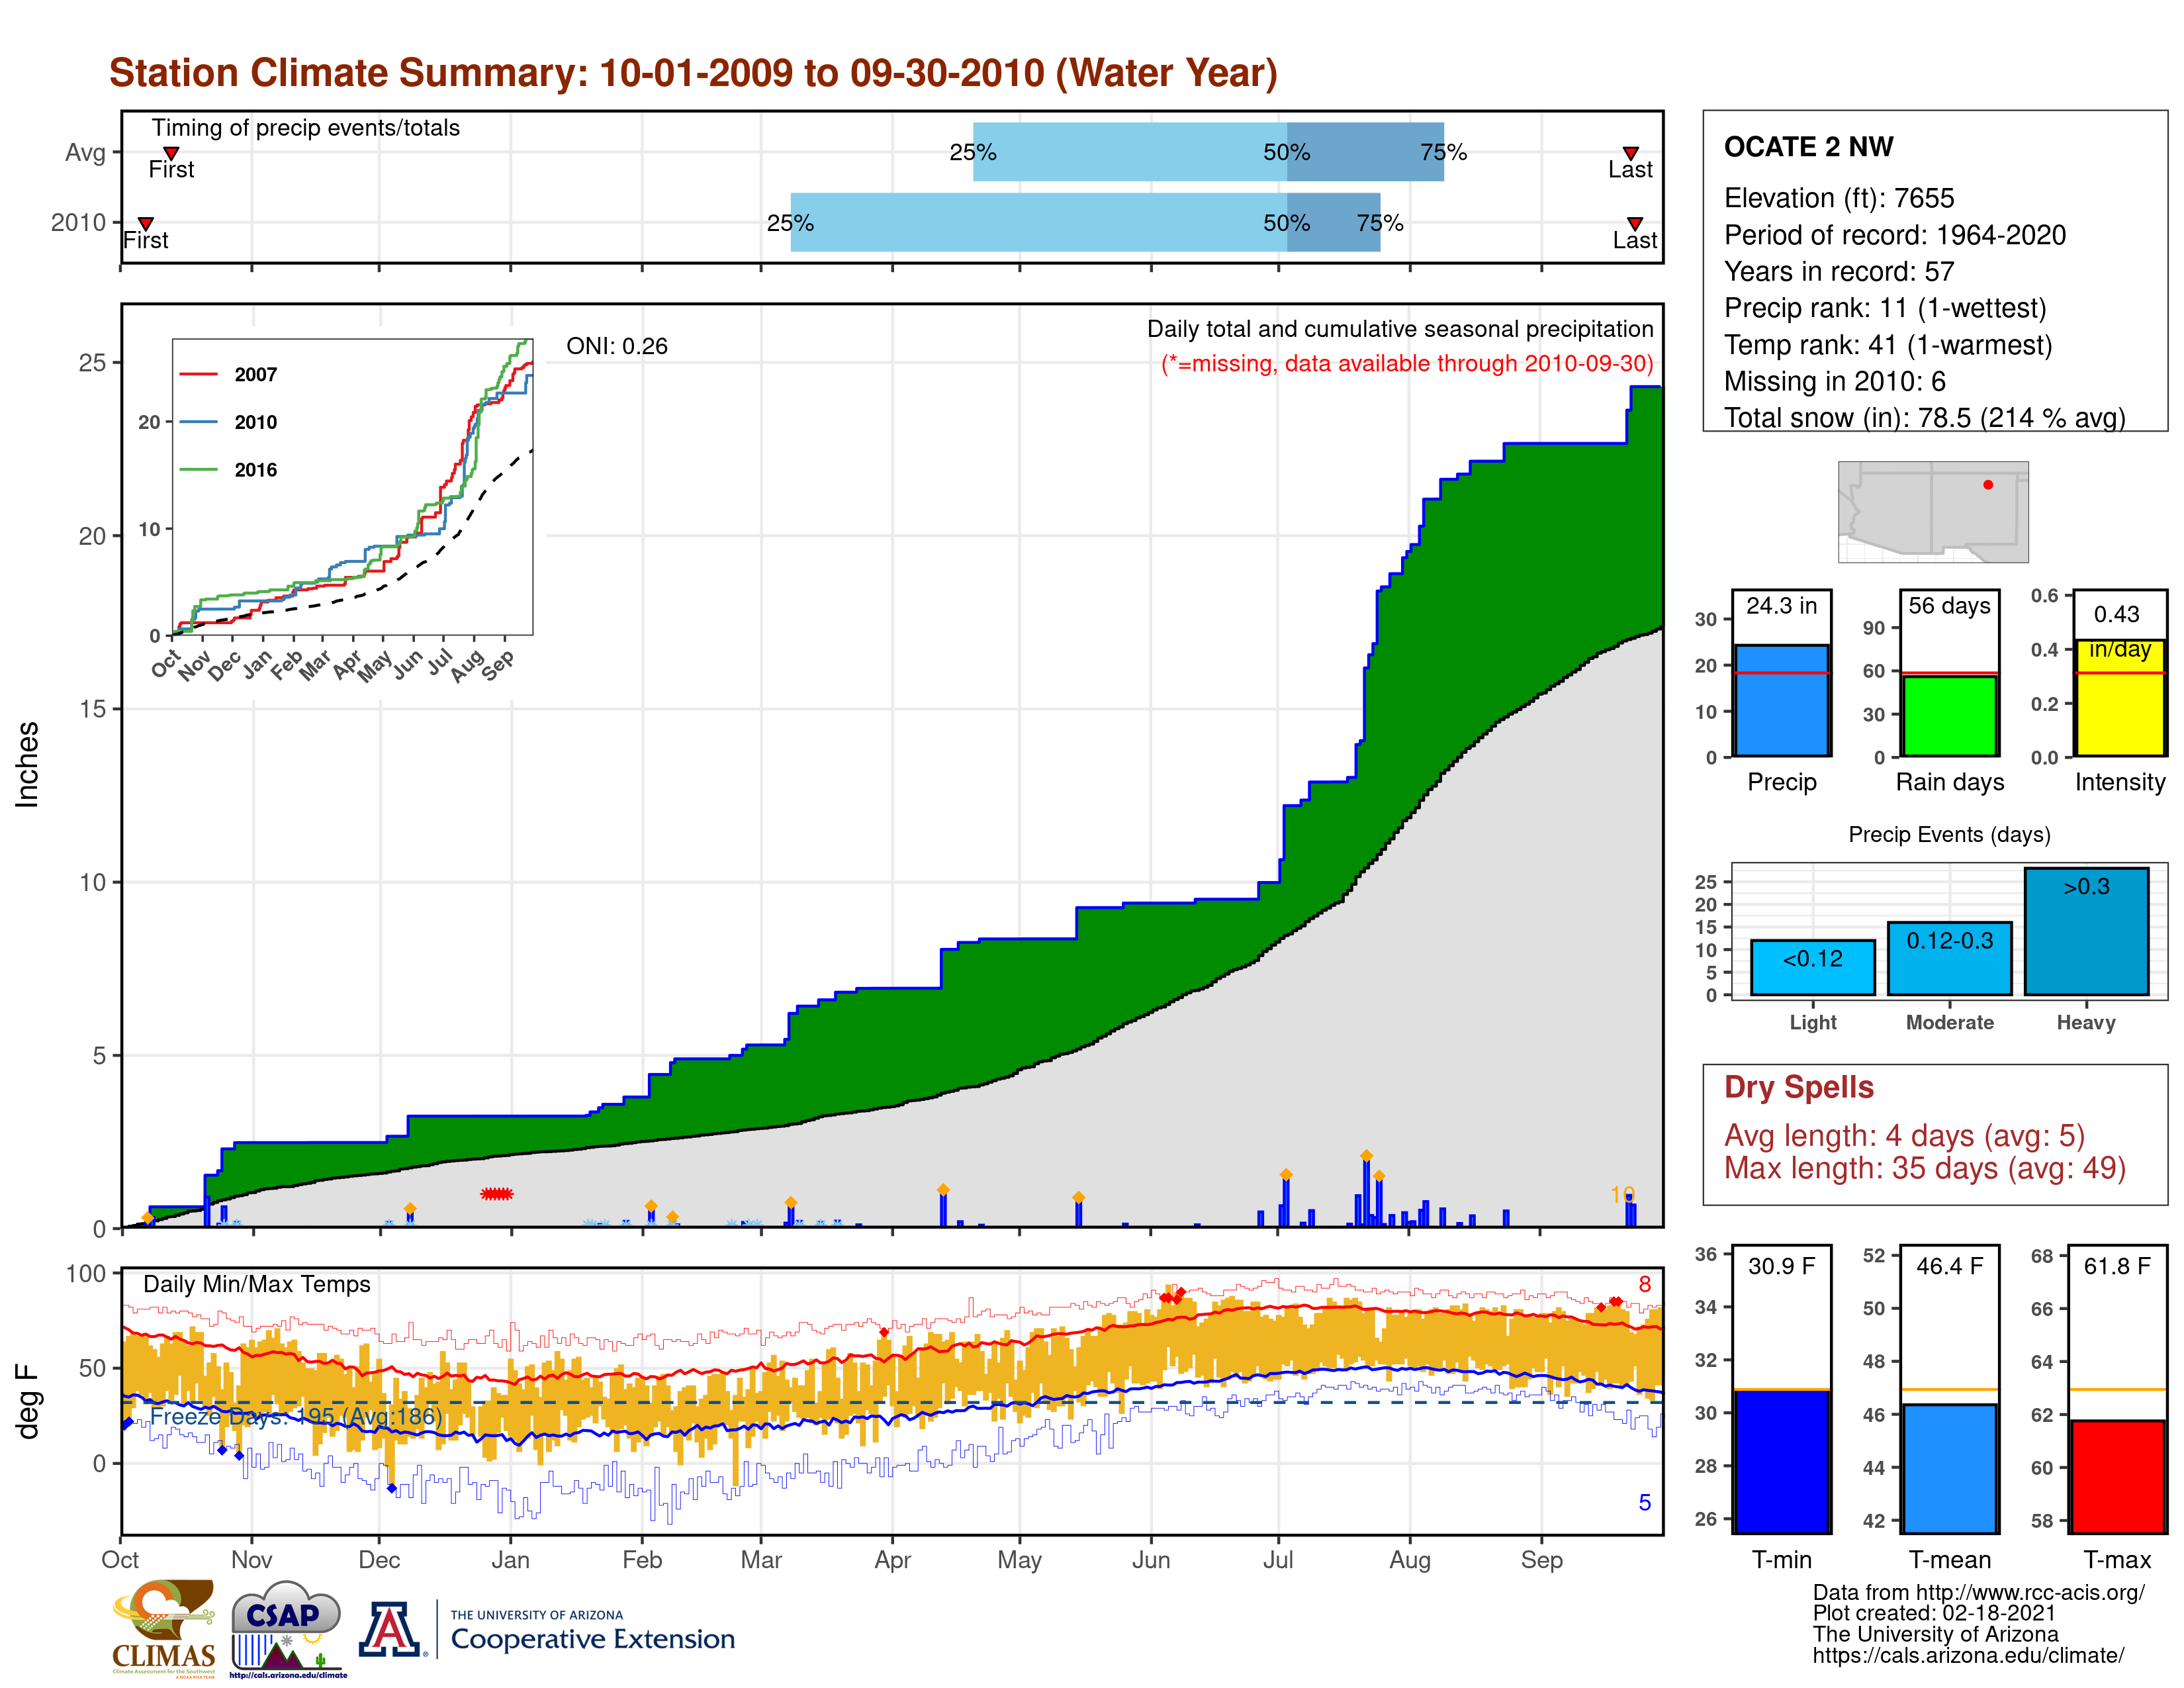The image size is (2184, 1688).
Task: Click the Heavy >0.3 events bar
Action: (2086, 931)
